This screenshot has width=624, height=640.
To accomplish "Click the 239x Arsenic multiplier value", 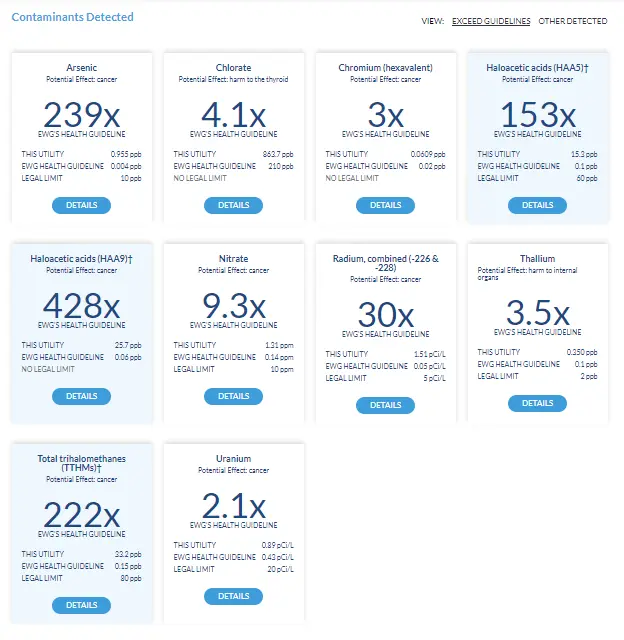I will [81, 114].
